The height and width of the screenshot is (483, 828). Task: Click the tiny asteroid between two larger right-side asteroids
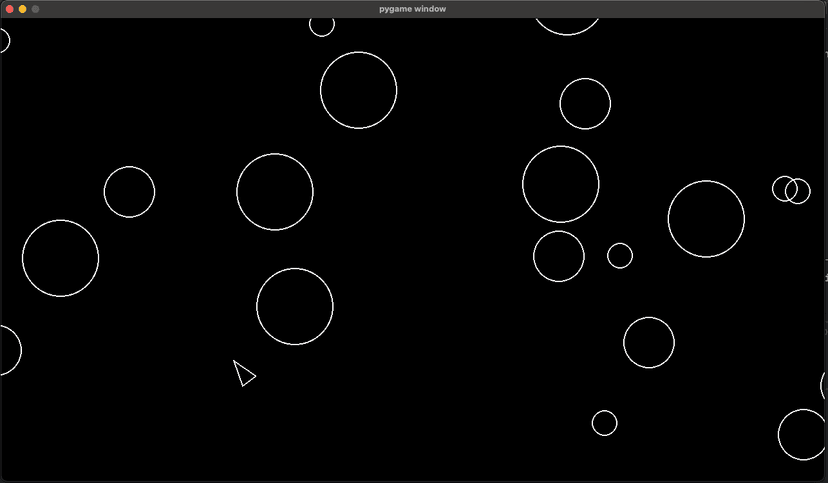tap(620, 256)
